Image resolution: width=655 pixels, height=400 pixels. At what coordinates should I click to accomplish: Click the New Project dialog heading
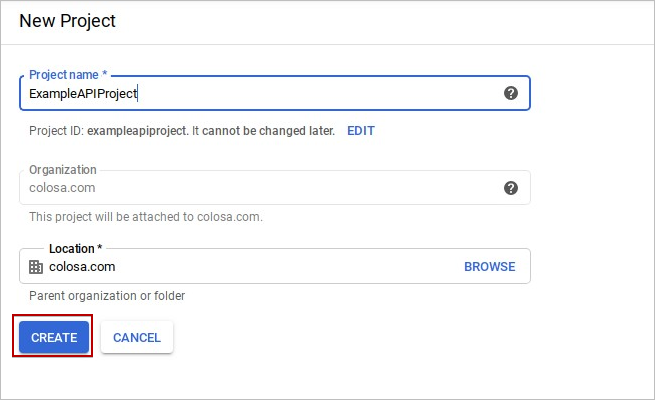[67, 20]
